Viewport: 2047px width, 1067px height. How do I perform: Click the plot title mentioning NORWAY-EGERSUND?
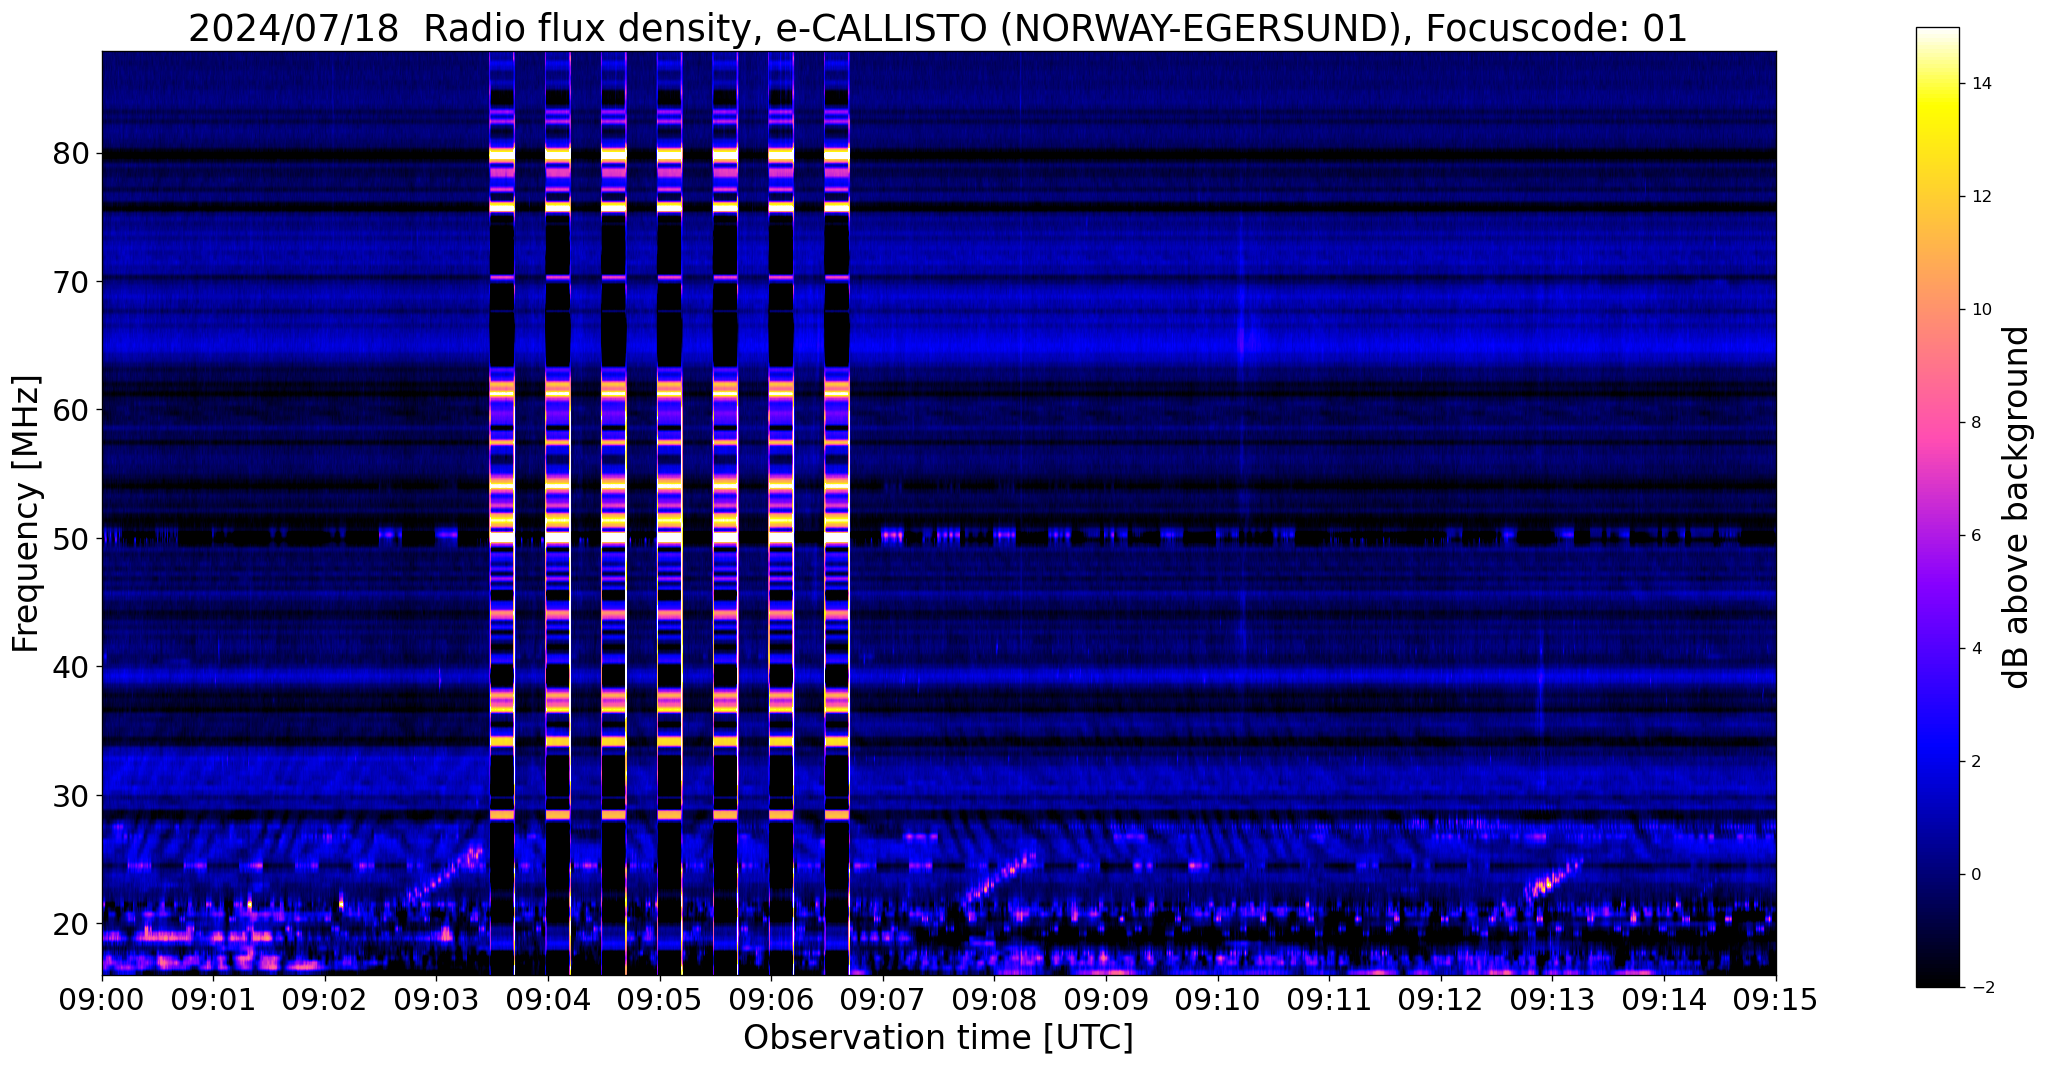(x=938, y=28)
